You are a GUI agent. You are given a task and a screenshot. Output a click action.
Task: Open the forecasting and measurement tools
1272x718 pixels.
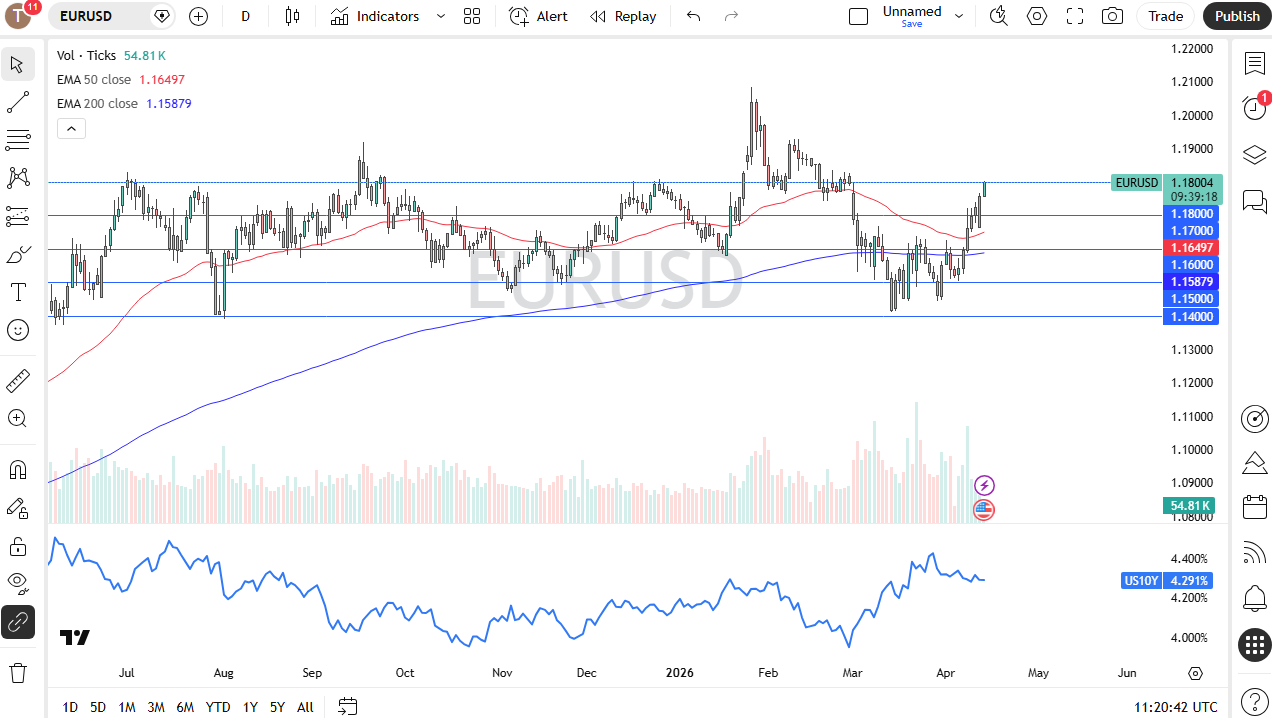[x=18, y=215]
